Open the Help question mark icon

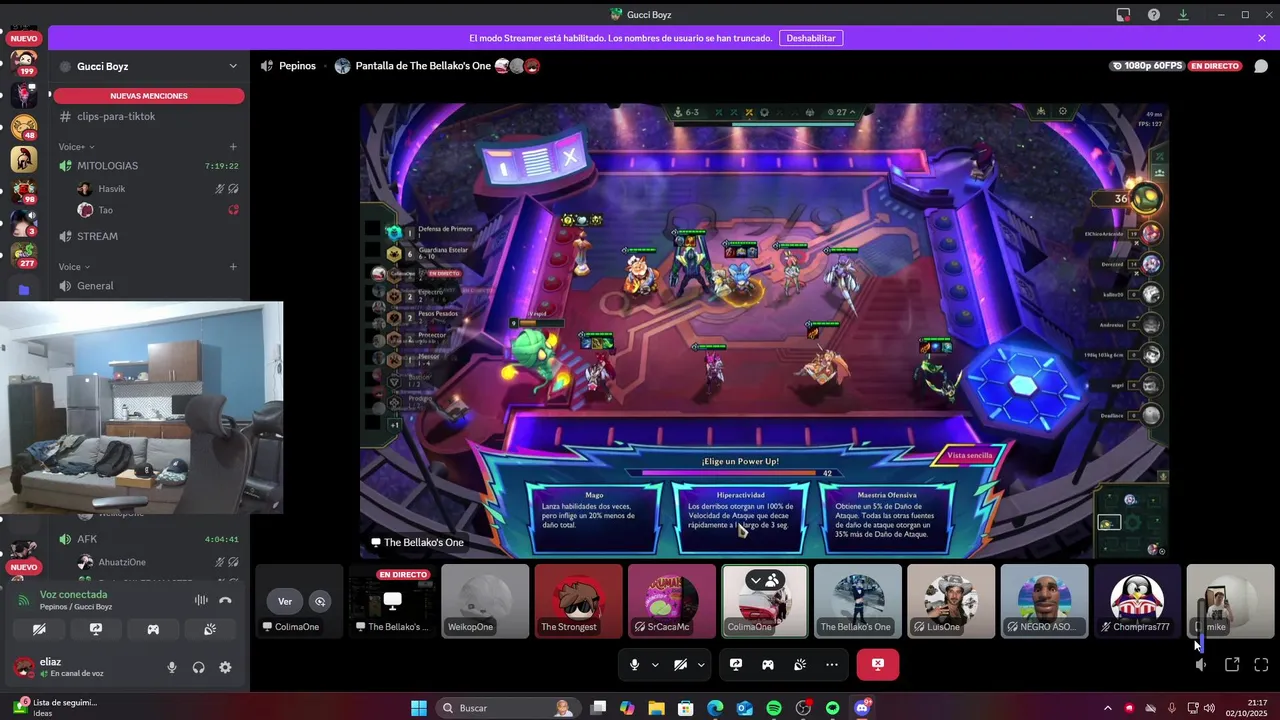(x=1154, y=14)
